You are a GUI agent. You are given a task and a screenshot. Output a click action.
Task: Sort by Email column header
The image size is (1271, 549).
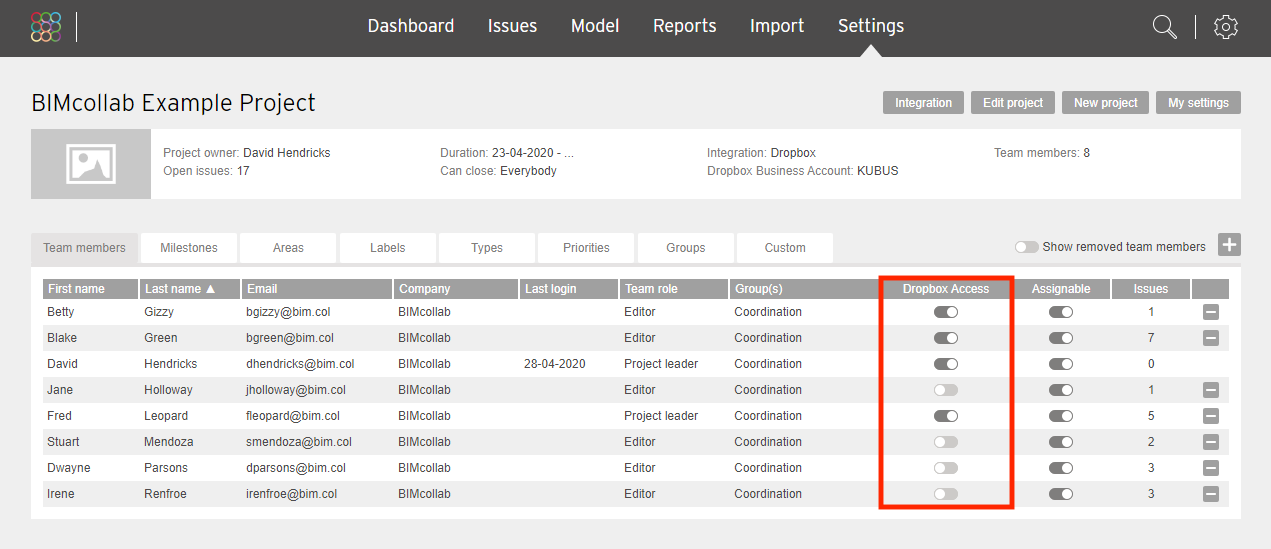click(317, 289)
